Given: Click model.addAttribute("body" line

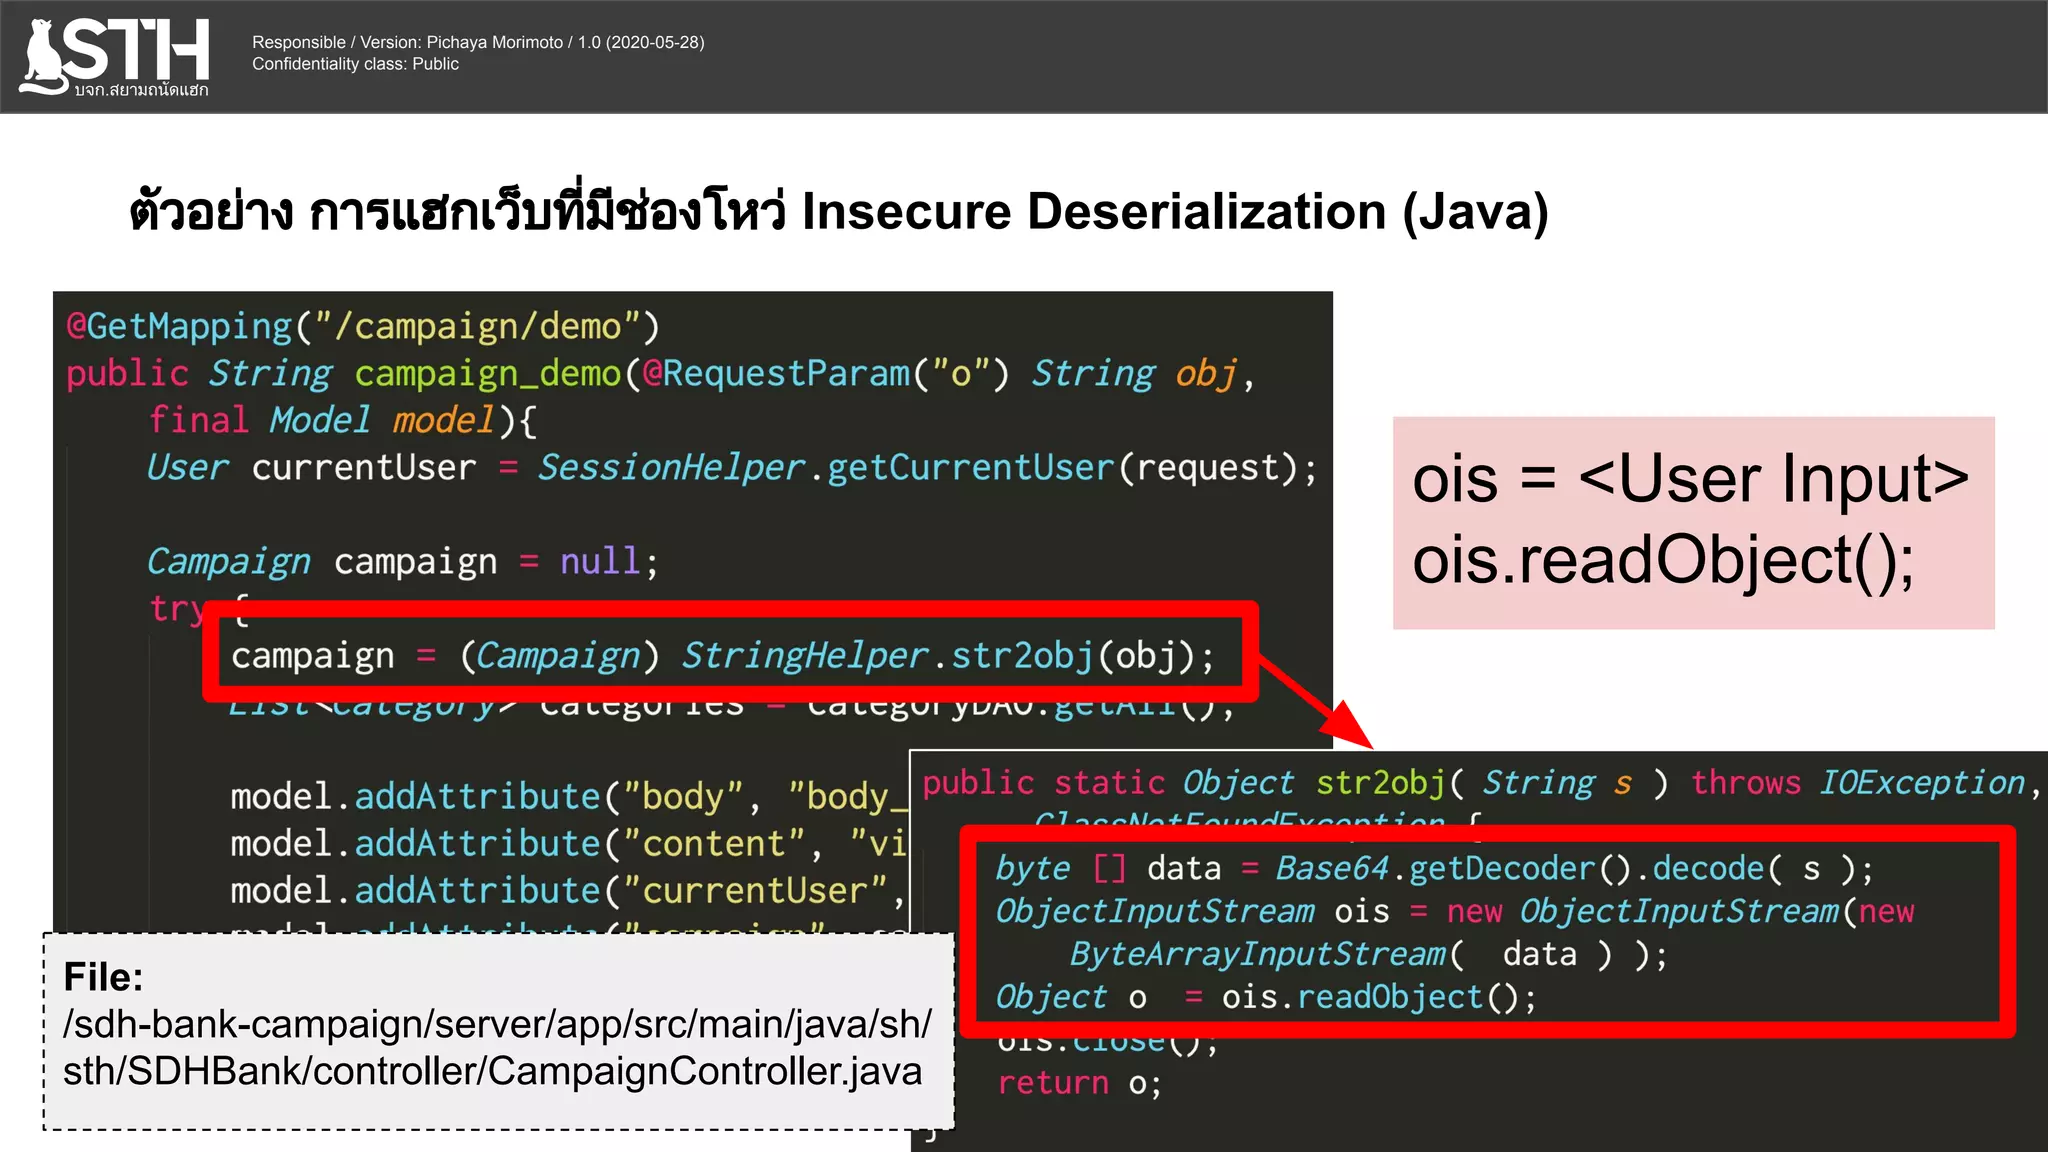Looking at the screenshot, I should [568, 797].
